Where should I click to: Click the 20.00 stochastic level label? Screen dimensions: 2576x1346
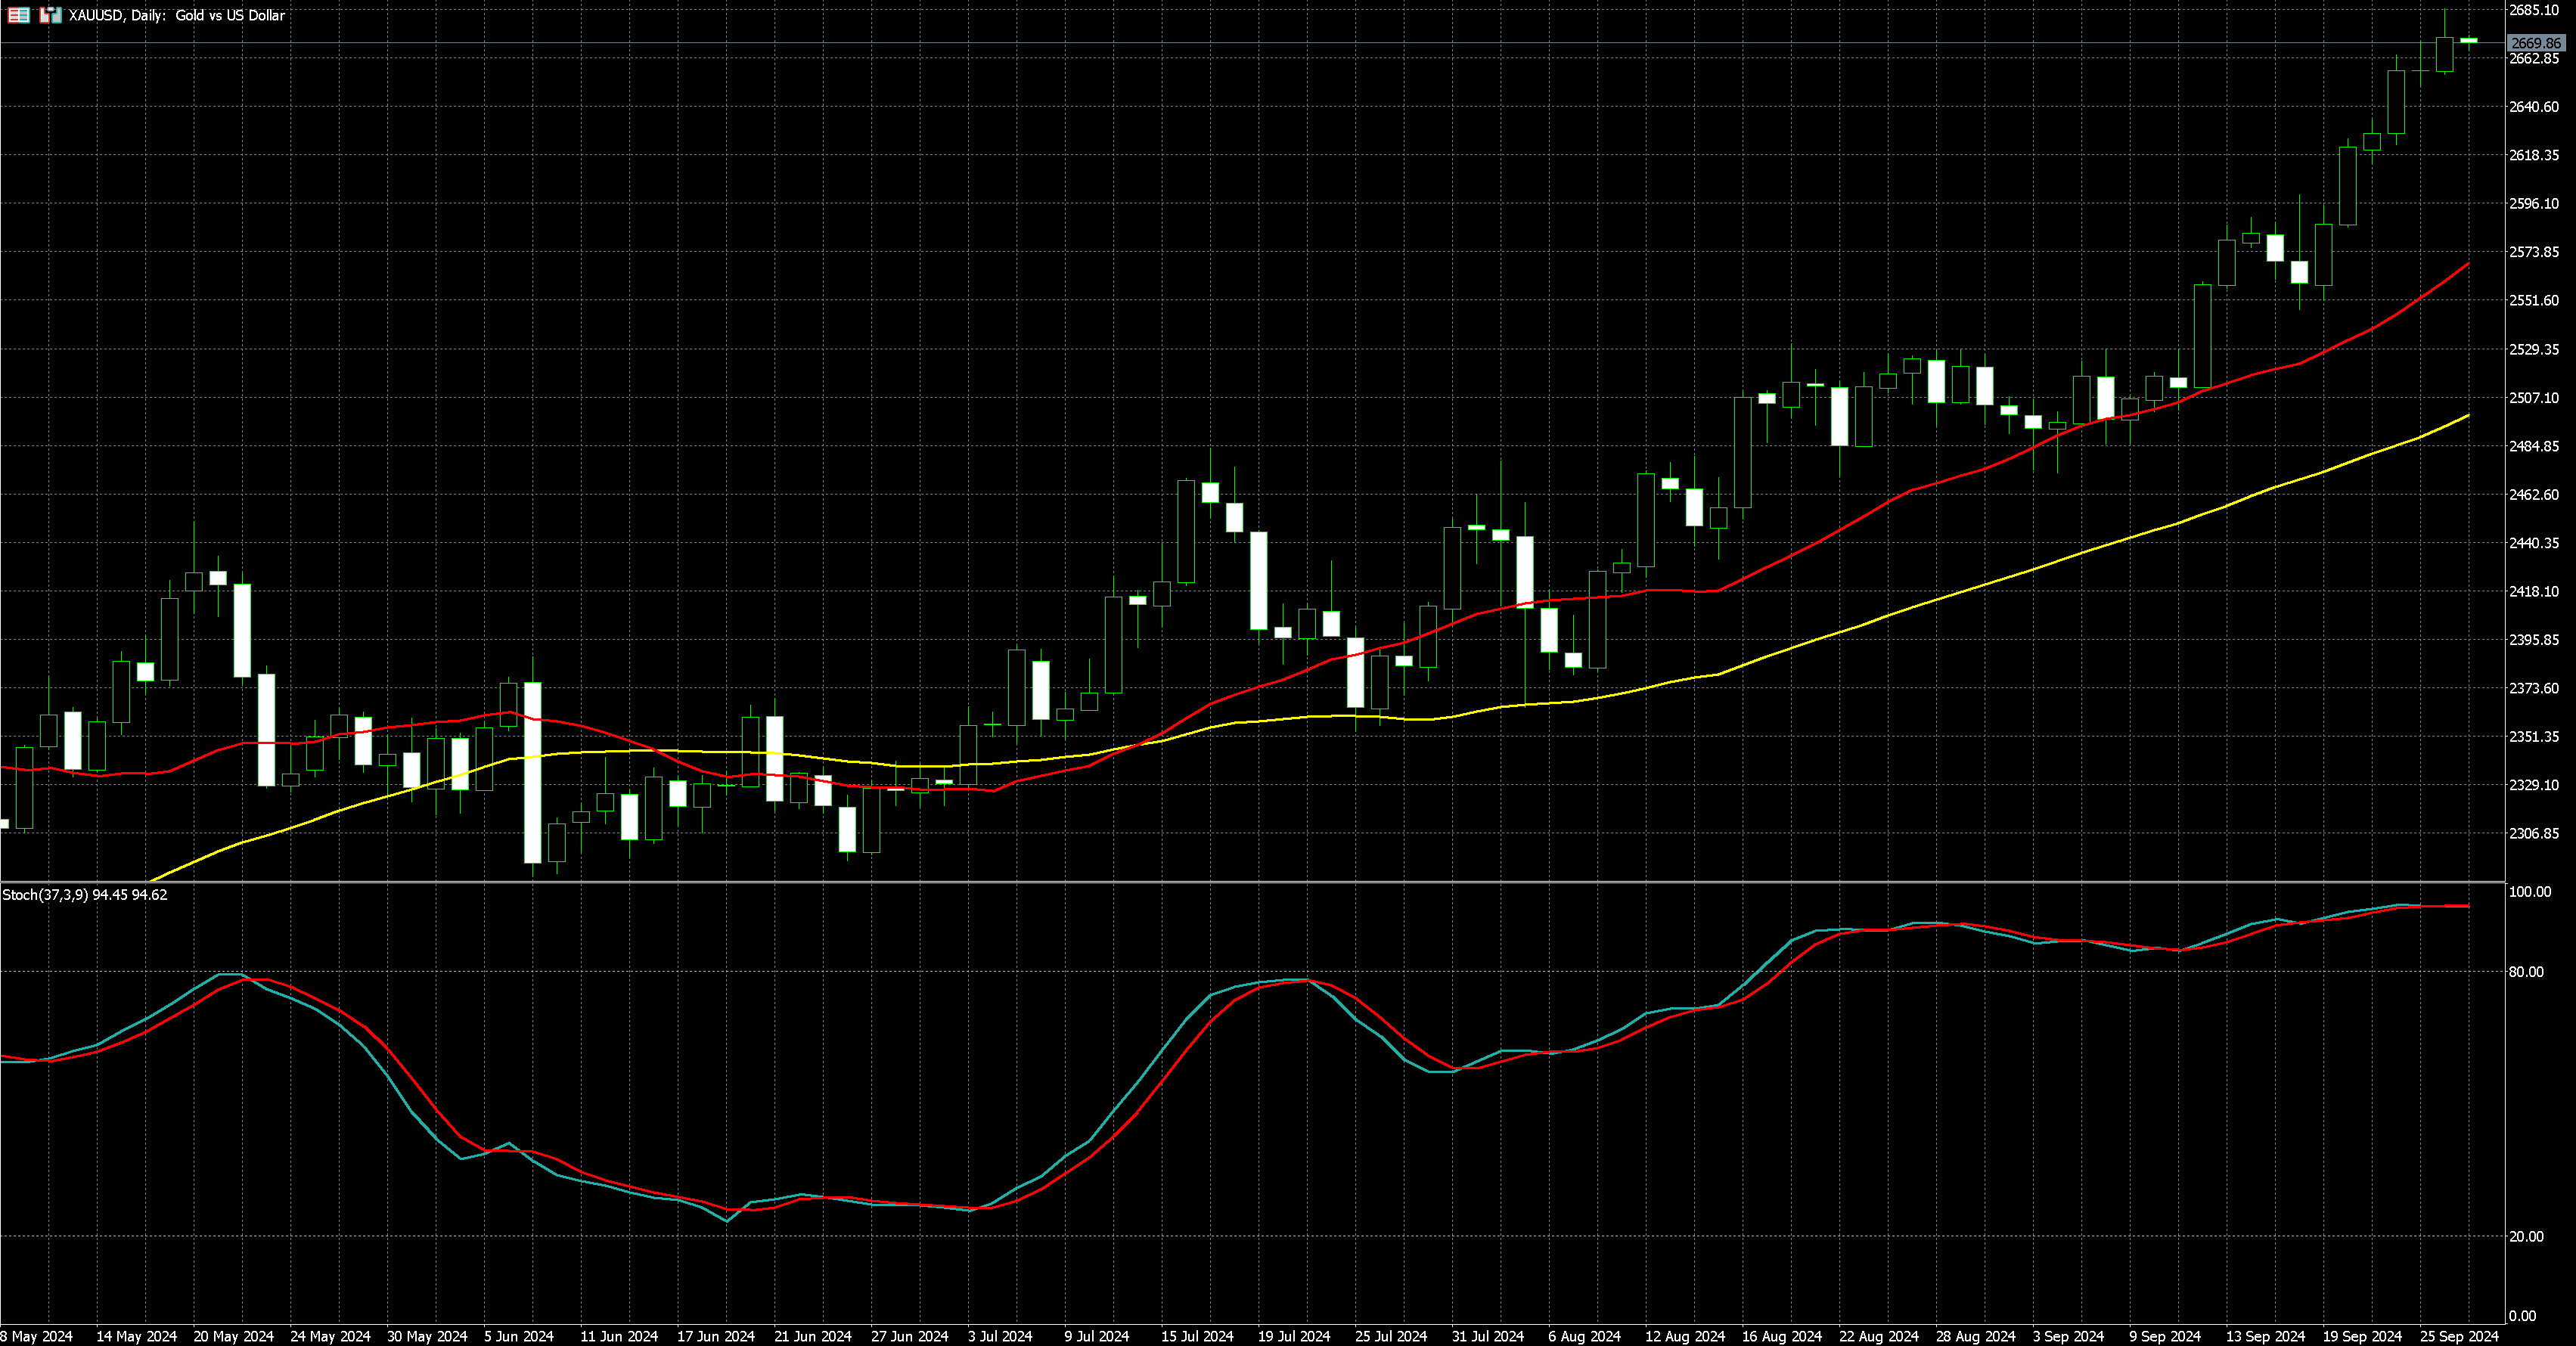[2527, 1236]
